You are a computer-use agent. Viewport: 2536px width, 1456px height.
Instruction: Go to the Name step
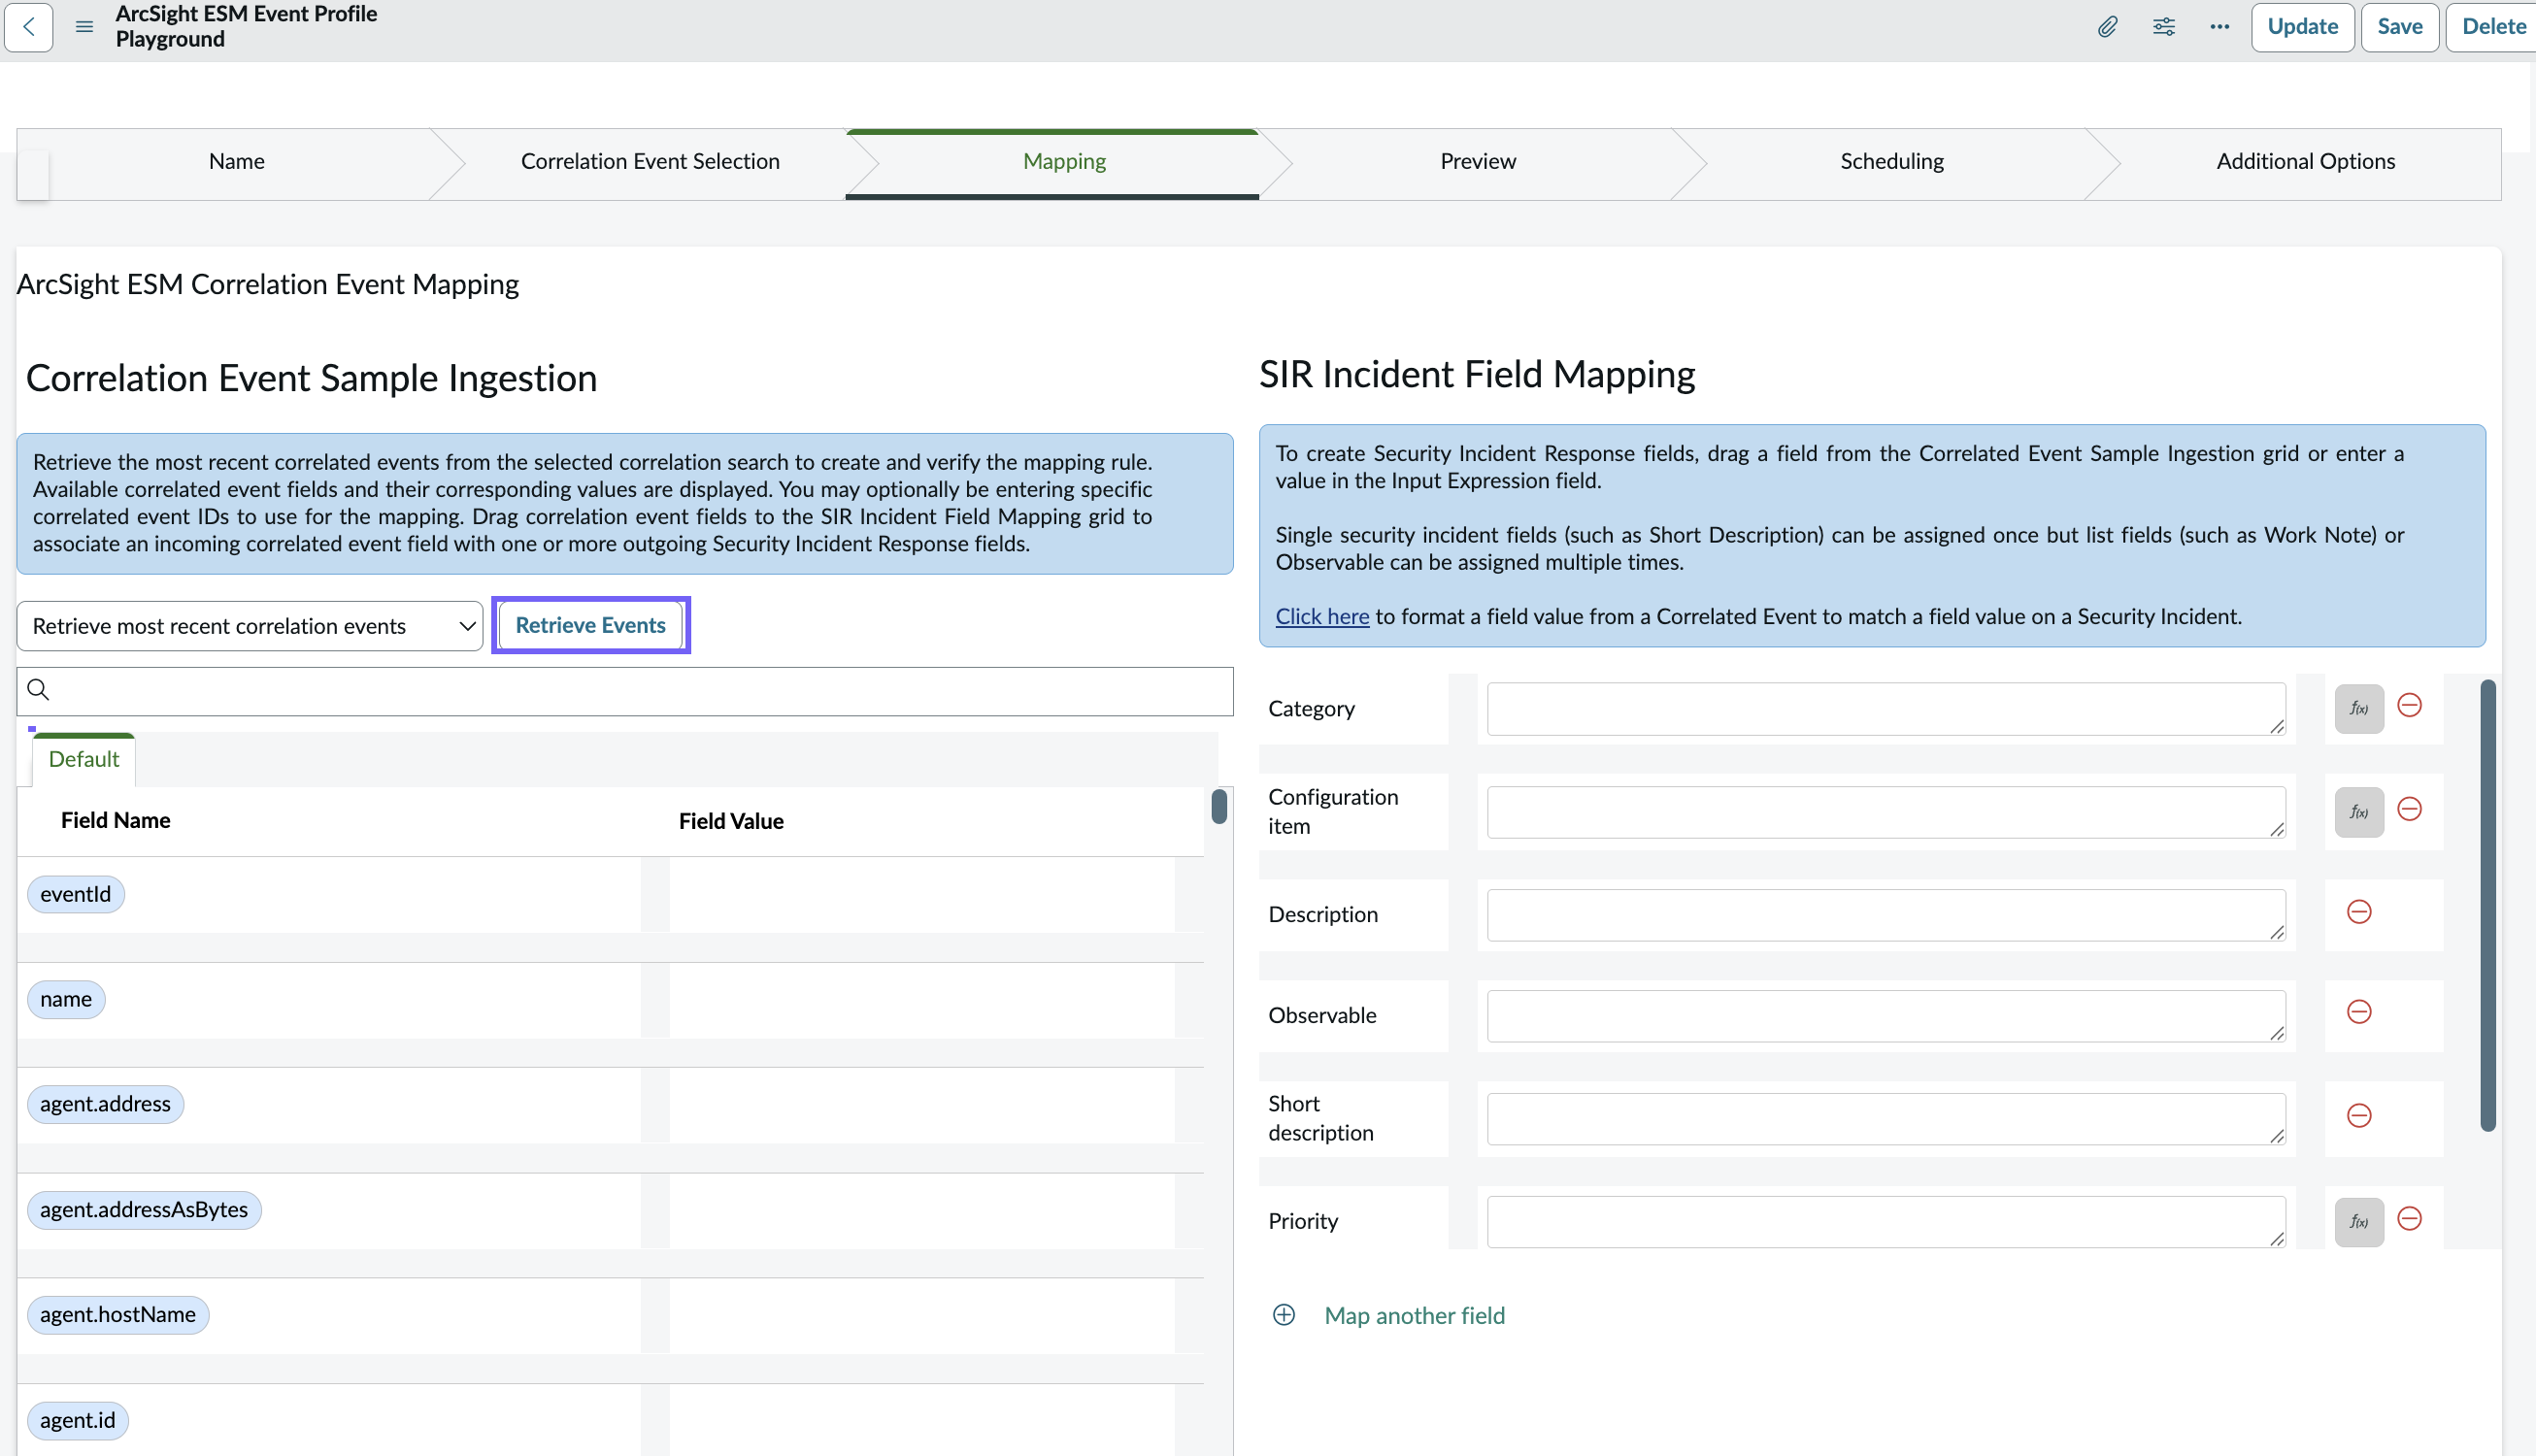[x=237, y=162]
